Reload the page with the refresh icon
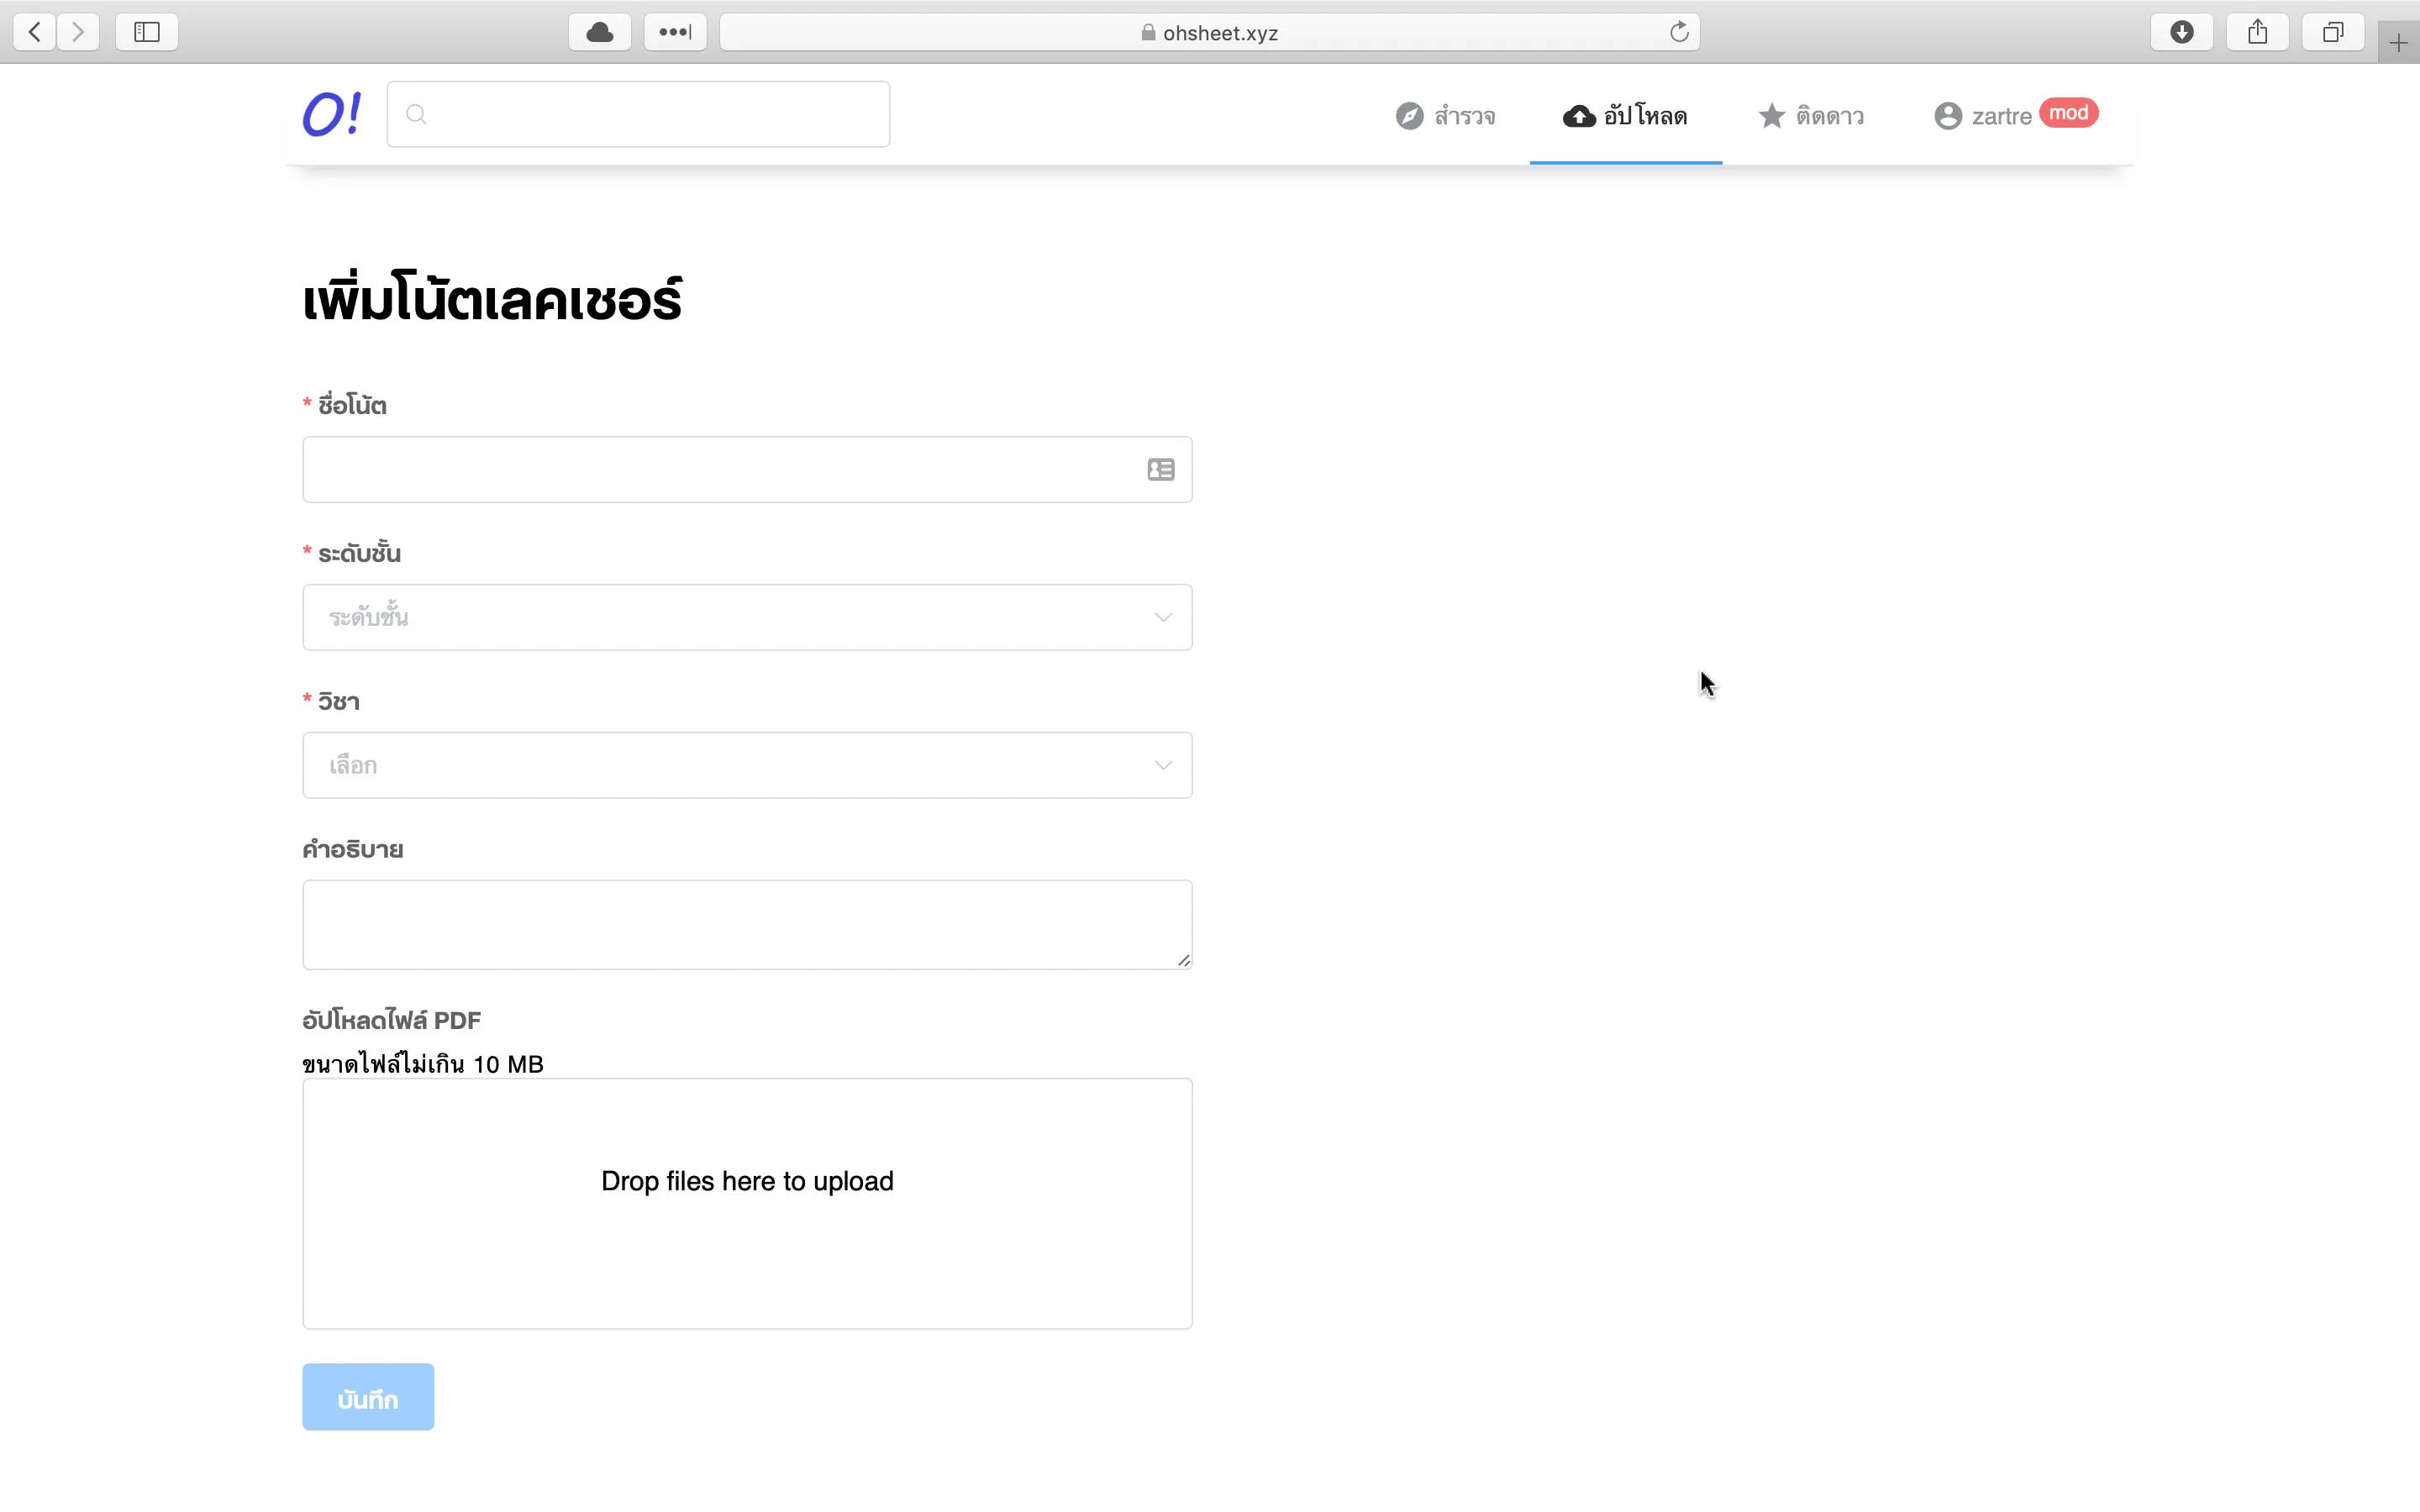2420x1512 pixels. 1679,32
